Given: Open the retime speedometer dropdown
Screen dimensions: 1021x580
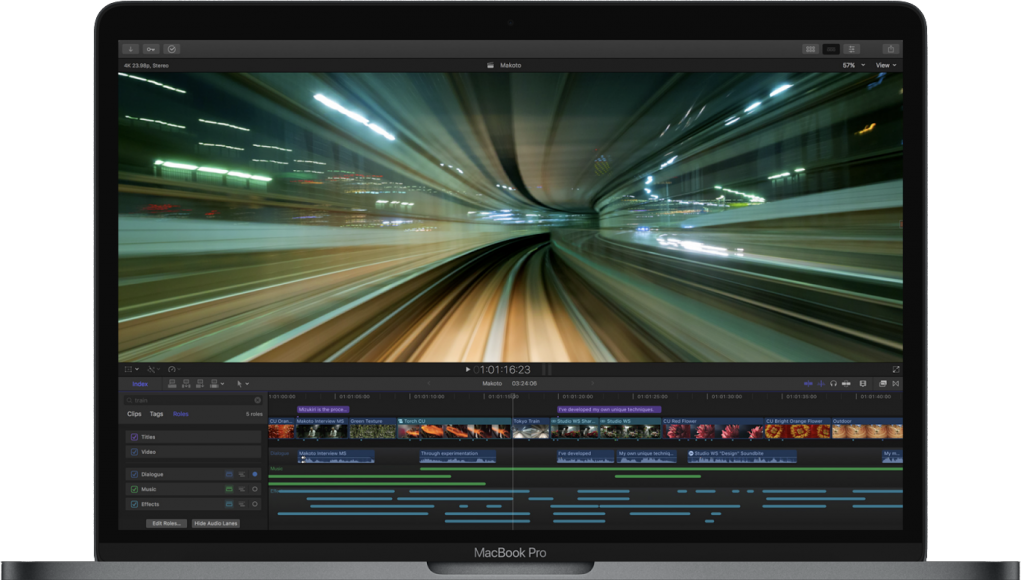Looking at the screenshot, I should coord(174,370).
